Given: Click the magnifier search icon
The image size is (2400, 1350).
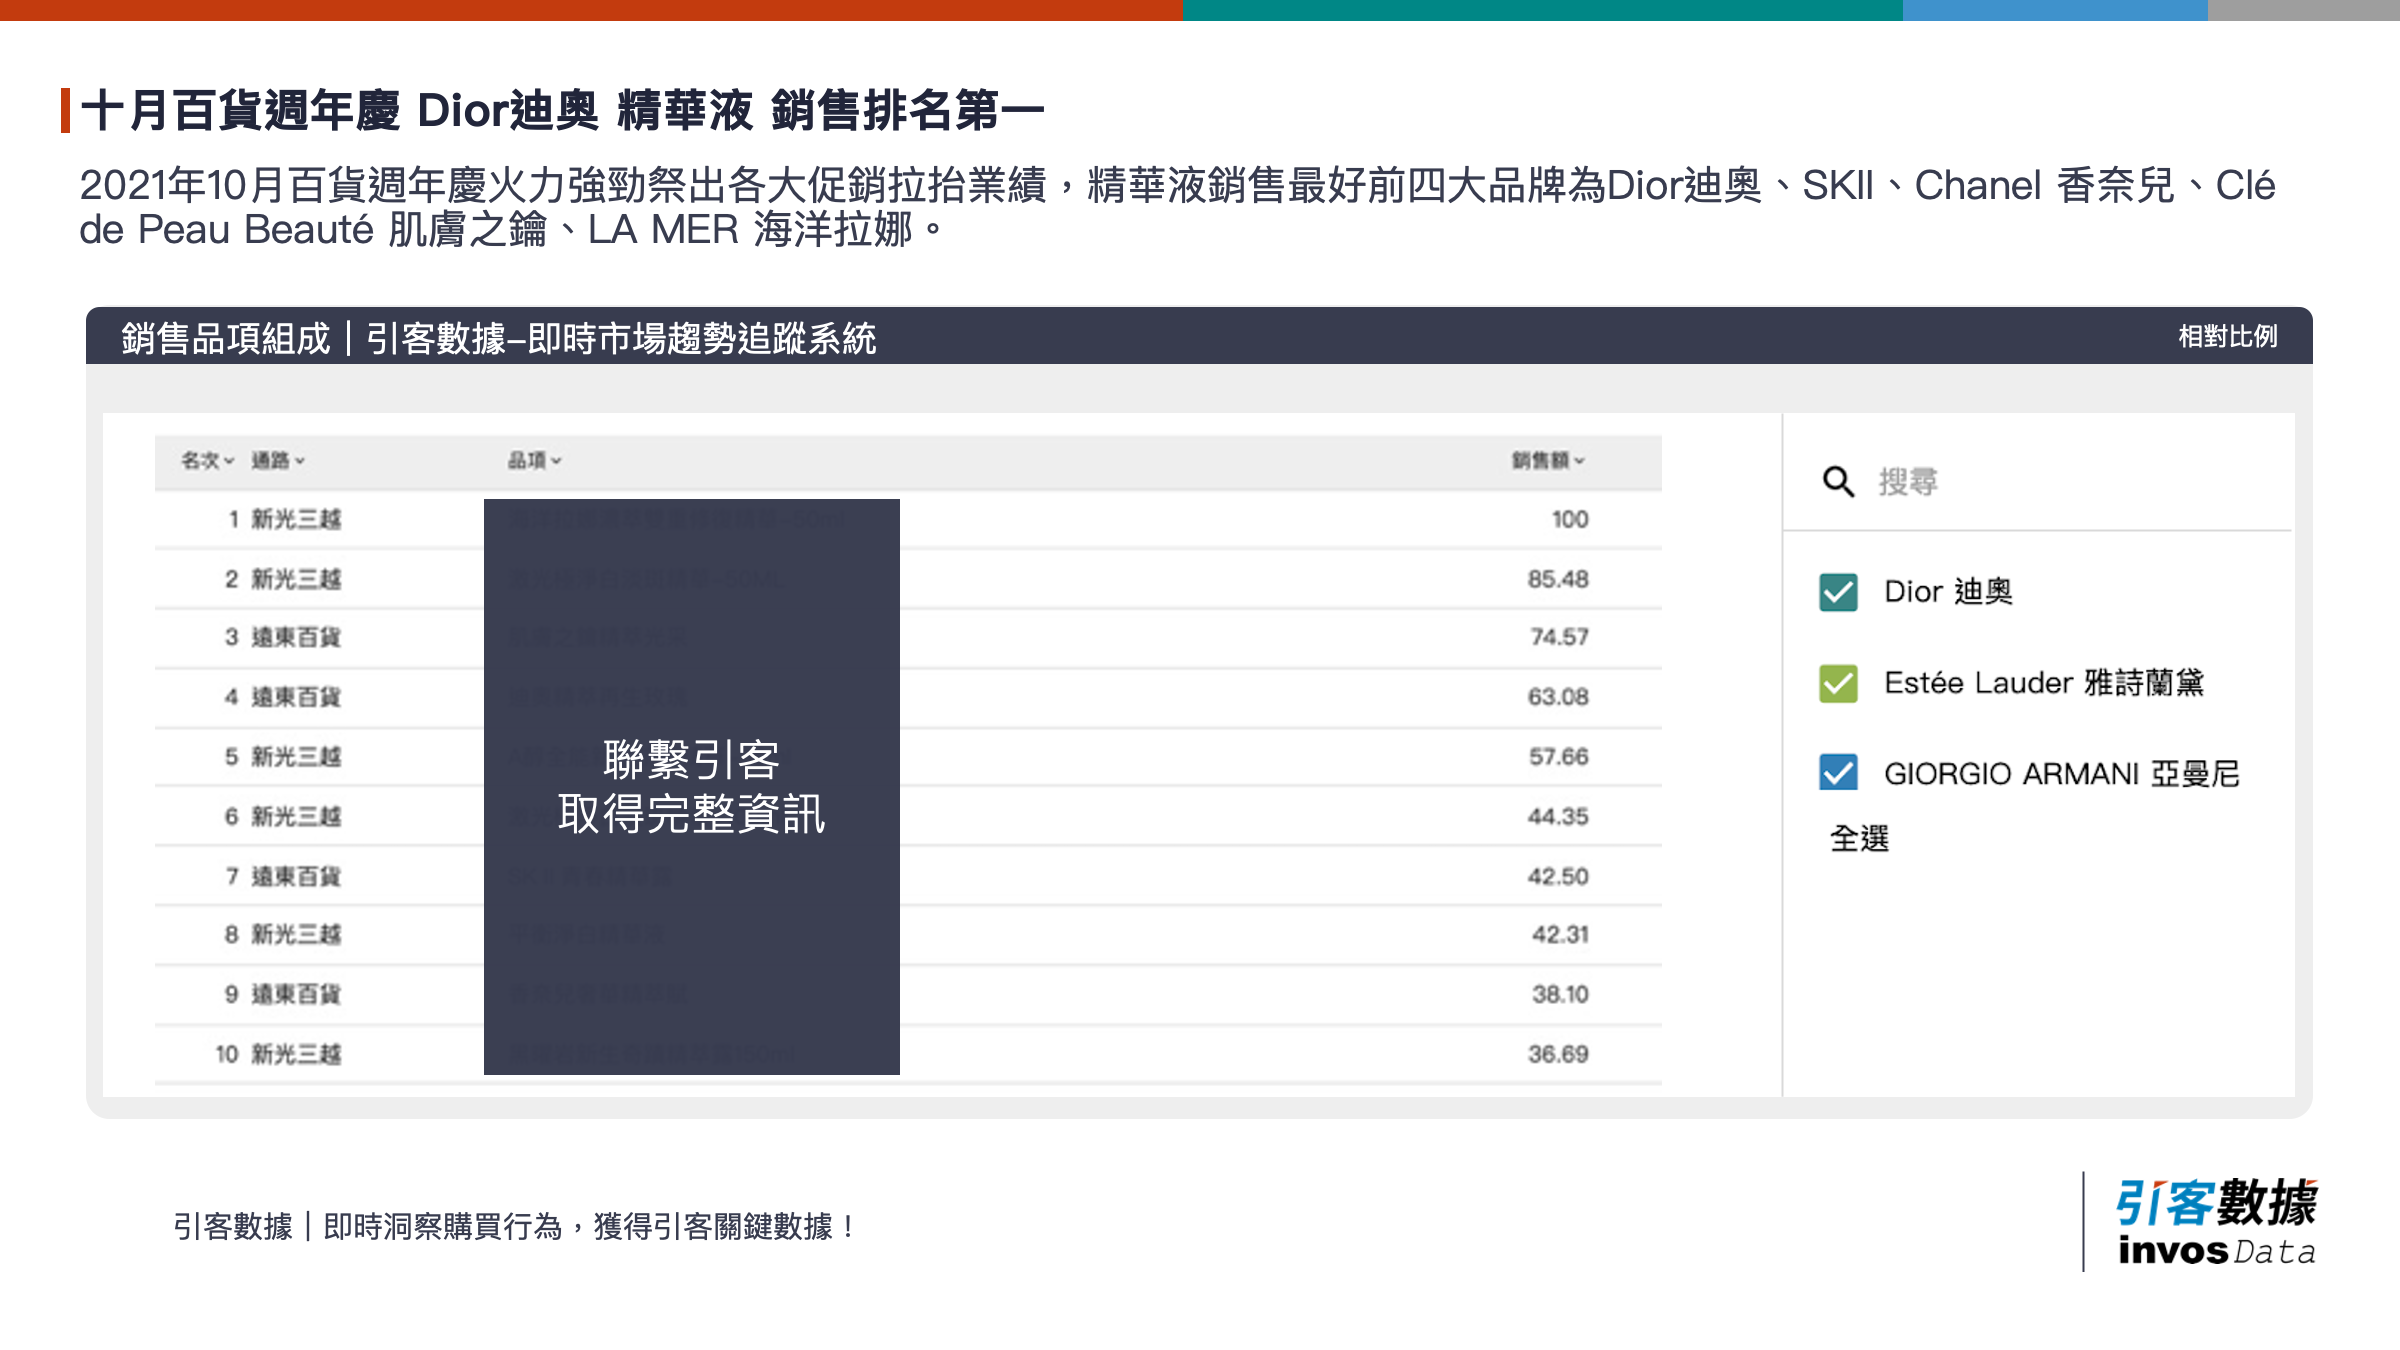Looking at the screenshot, I should [1838, 481].
